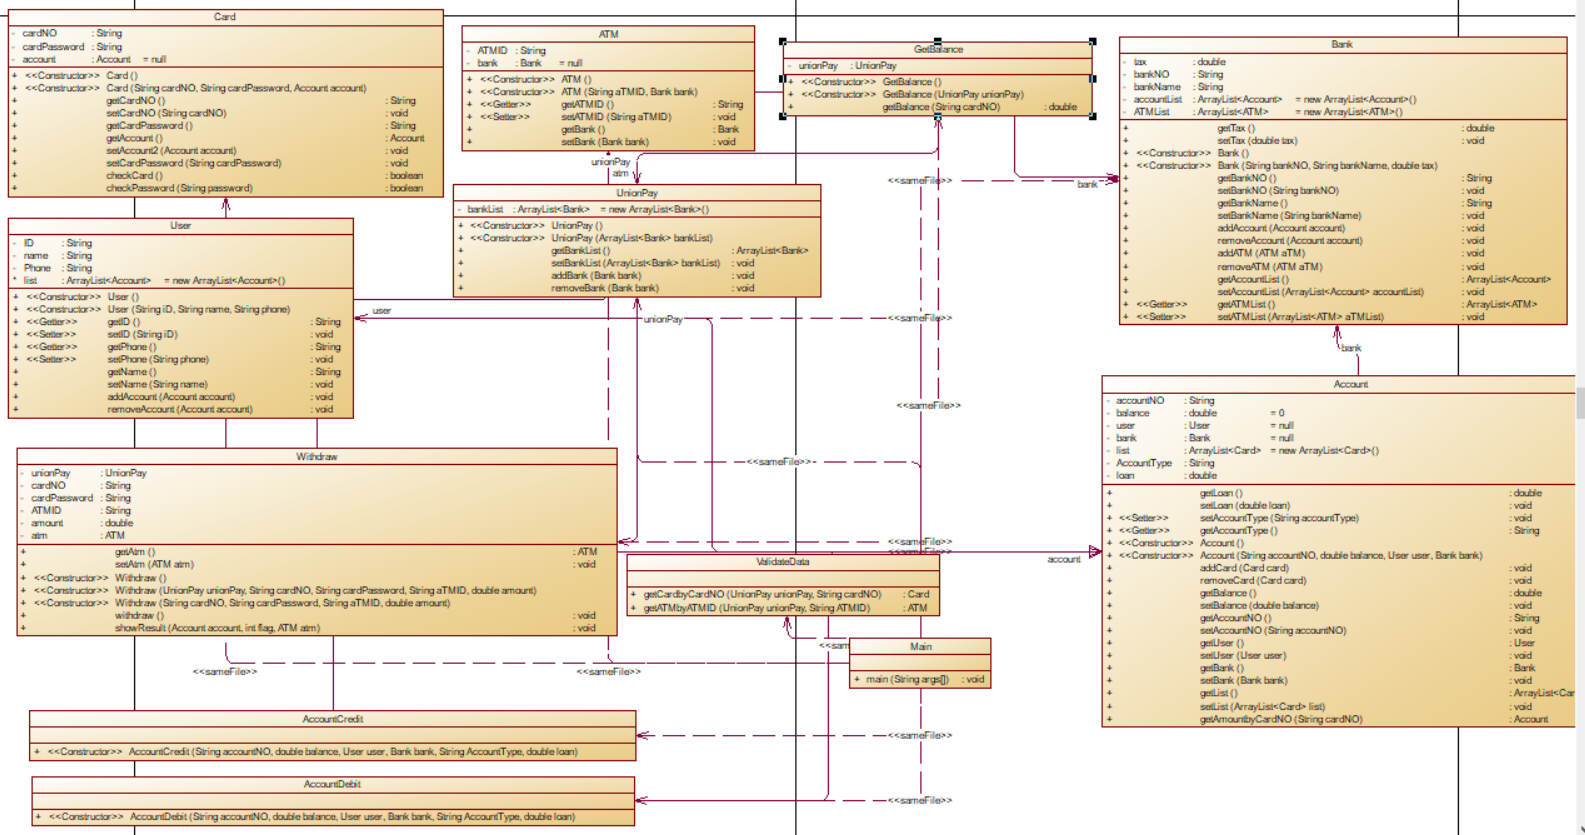Select the Bank class title header
Screen dimensions: 1585x835
[x=1342, y=45]
